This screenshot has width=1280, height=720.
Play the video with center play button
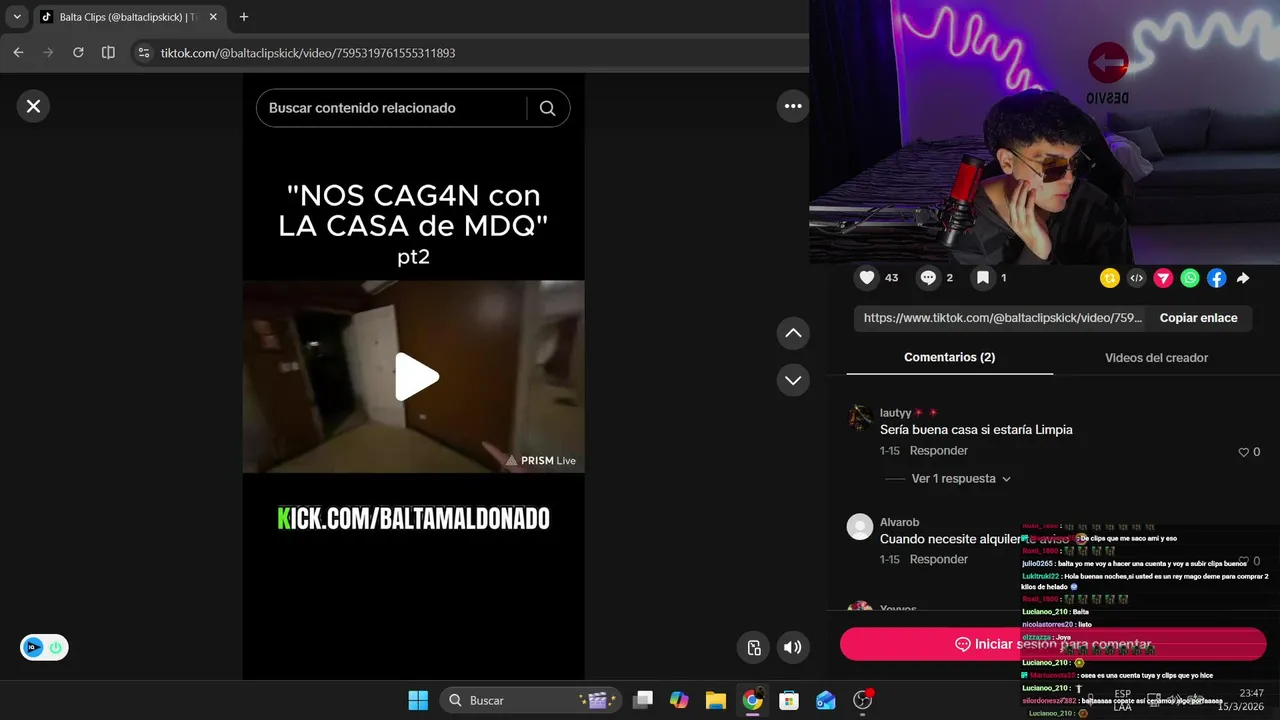pos(414,377)
